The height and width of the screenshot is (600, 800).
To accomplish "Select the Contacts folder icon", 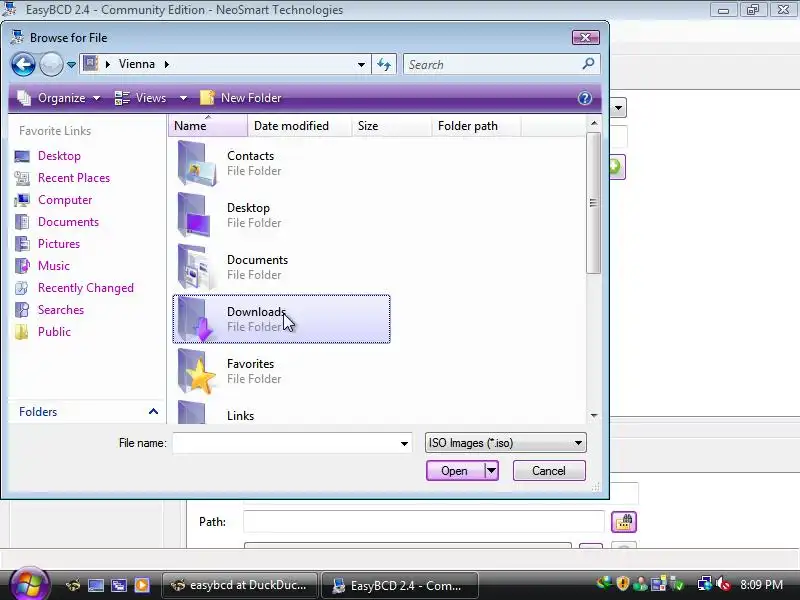I will coord(196,164).
